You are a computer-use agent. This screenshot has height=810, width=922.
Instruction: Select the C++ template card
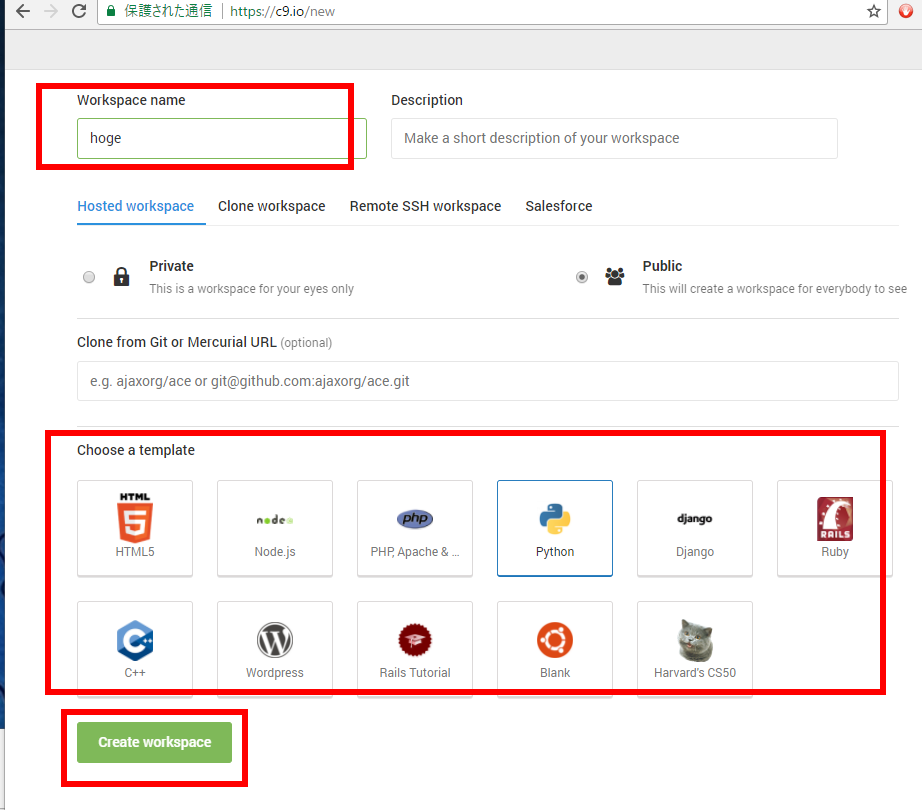[x=135, y=649]
